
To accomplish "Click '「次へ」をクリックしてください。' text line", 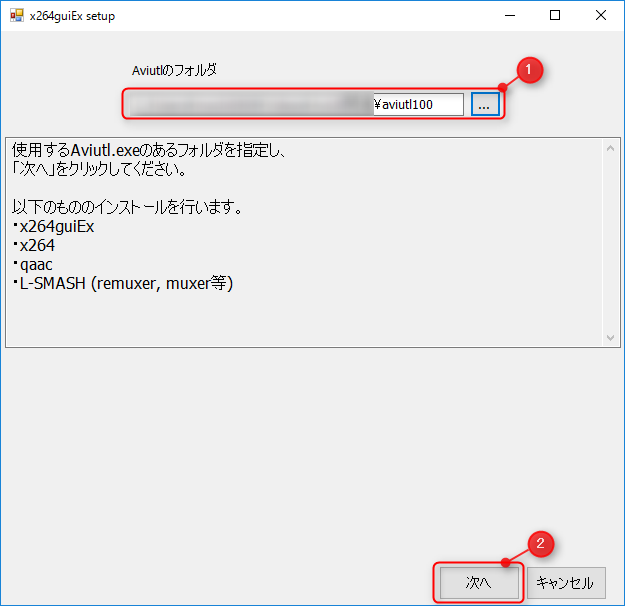I will point(99,169).
